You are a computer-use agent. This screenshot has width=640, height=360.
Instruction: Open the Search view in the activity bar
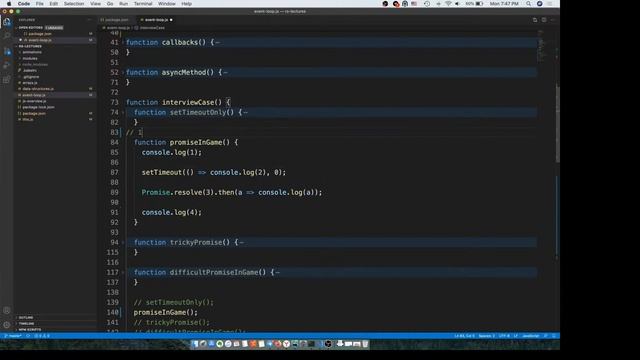(7, 36)
